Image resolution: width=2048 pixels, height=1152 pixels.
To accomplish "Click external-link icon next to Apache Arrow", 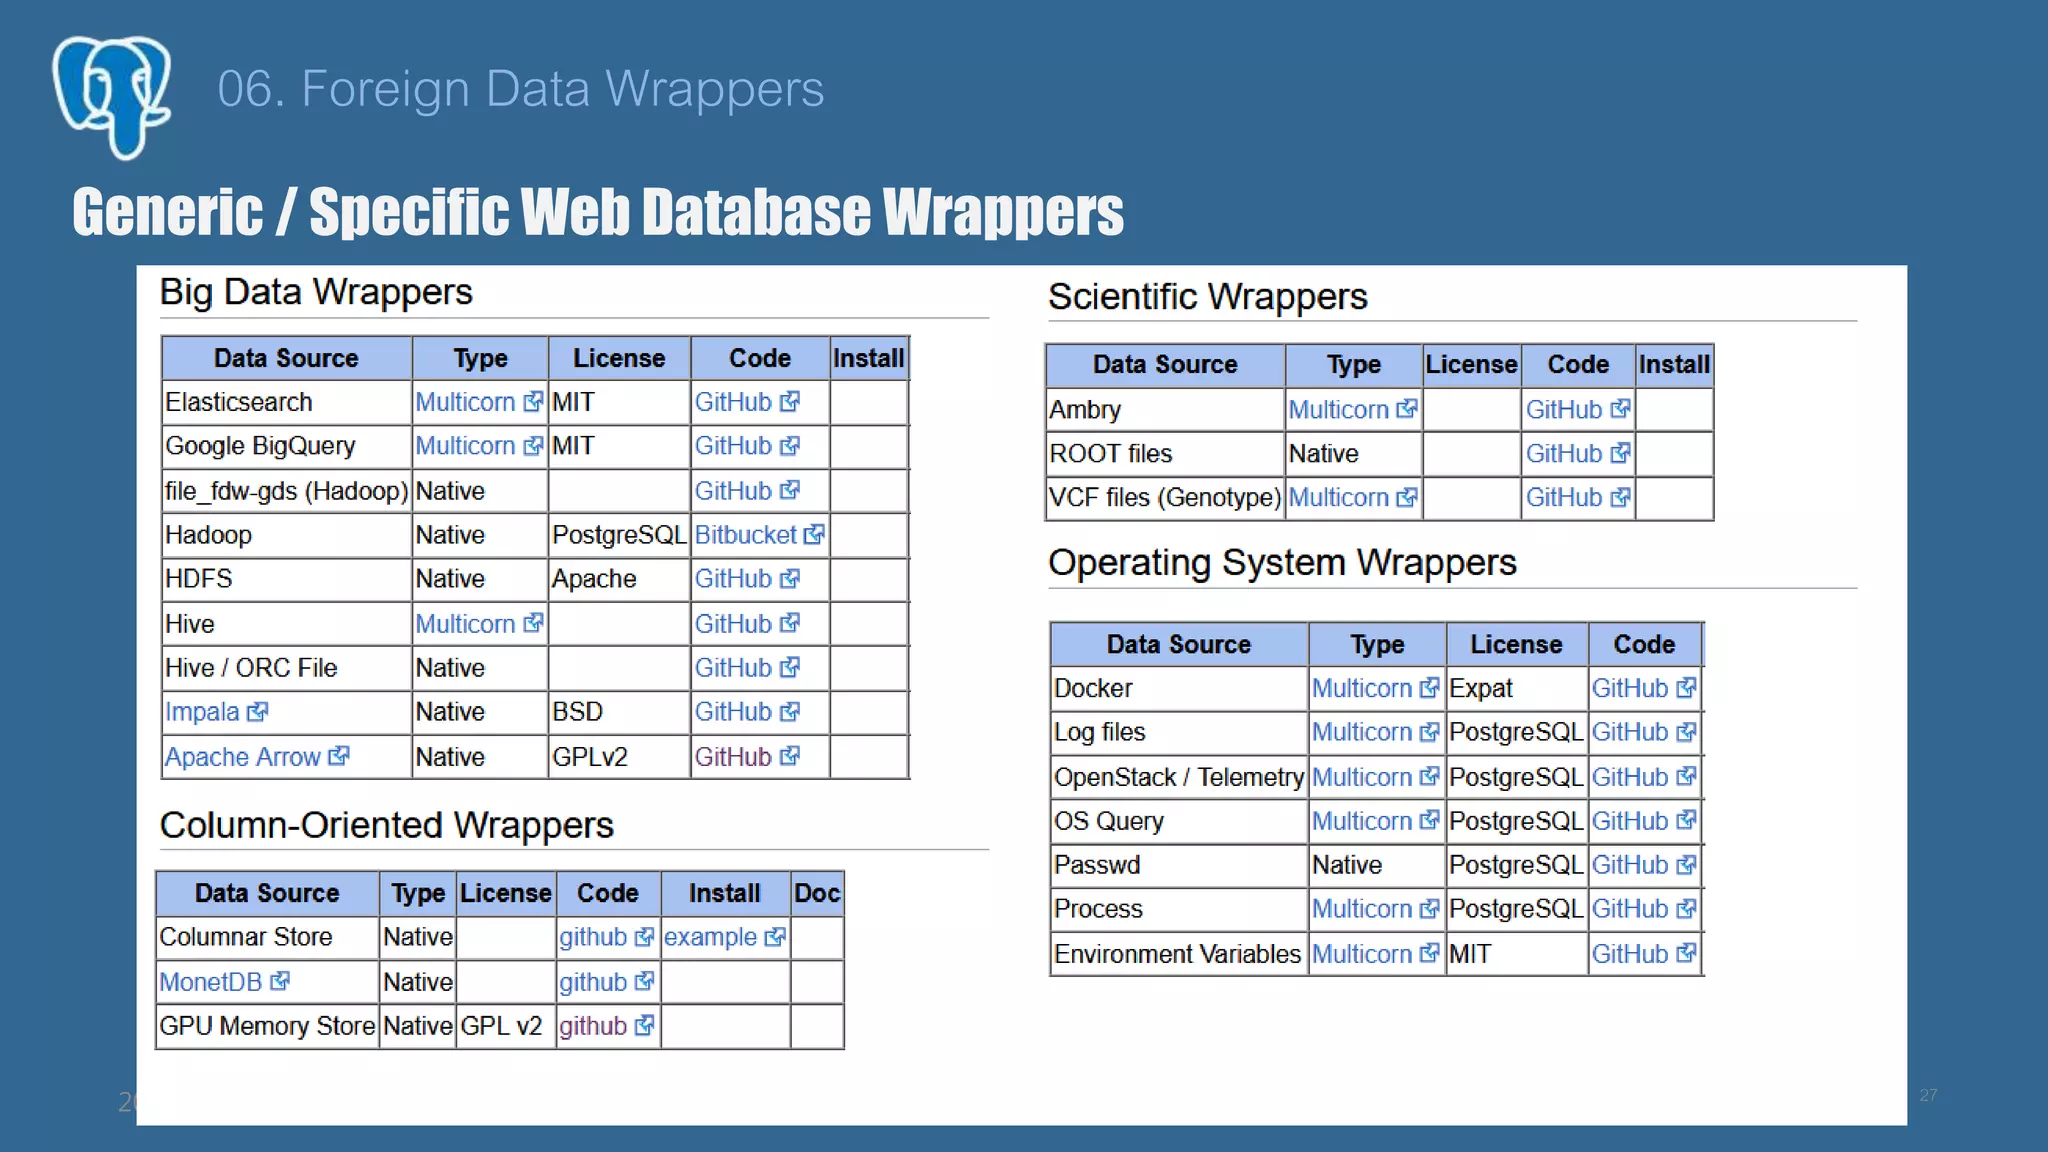I will (x=339, y=756).
